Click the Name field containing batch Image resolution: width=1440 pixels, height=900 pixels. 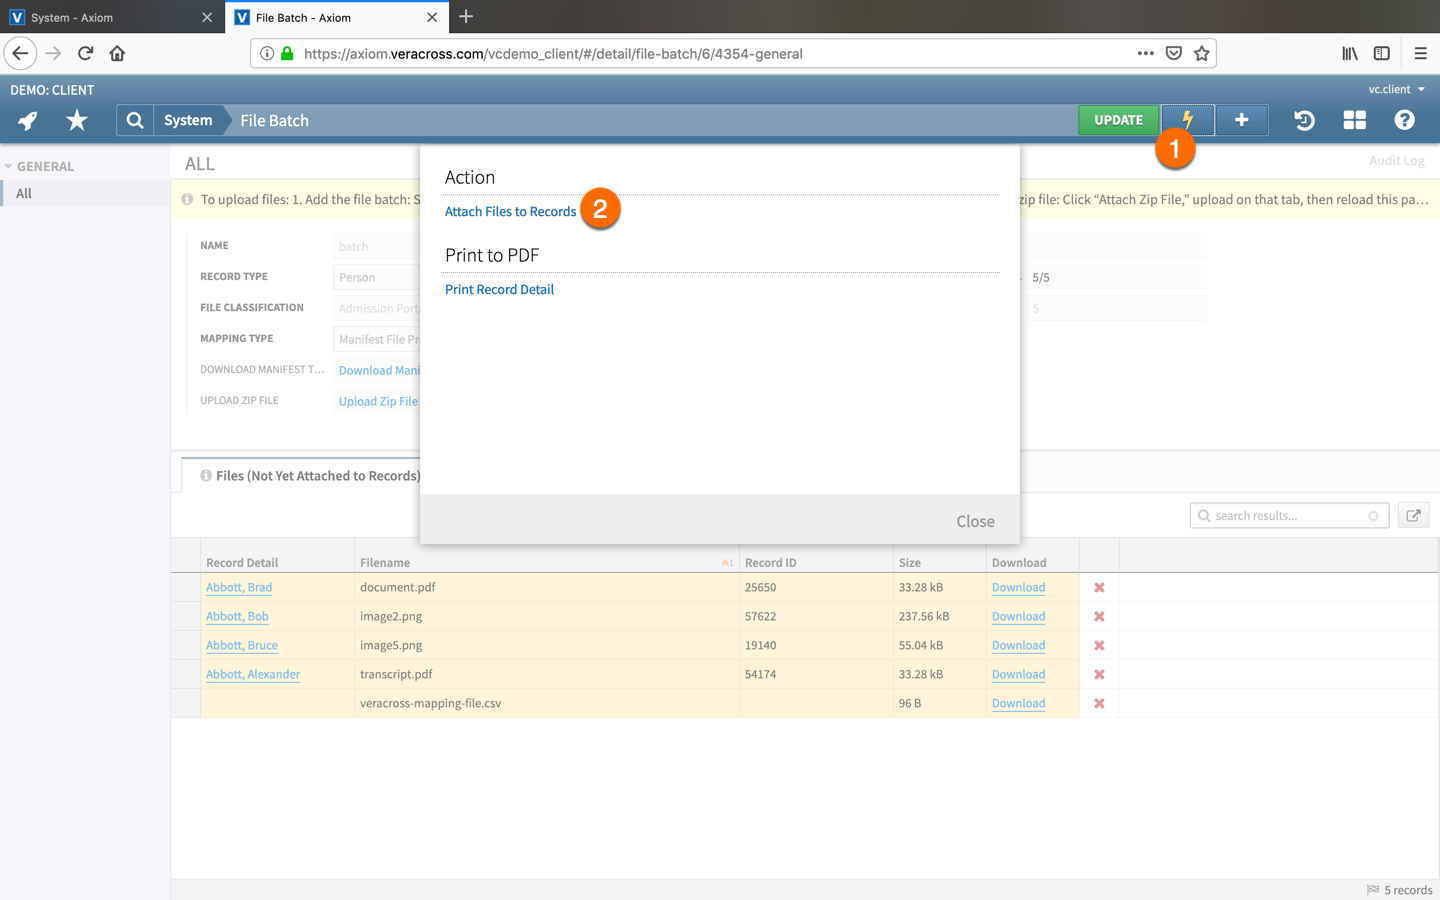pyautogui.click(x=376, y=246)
